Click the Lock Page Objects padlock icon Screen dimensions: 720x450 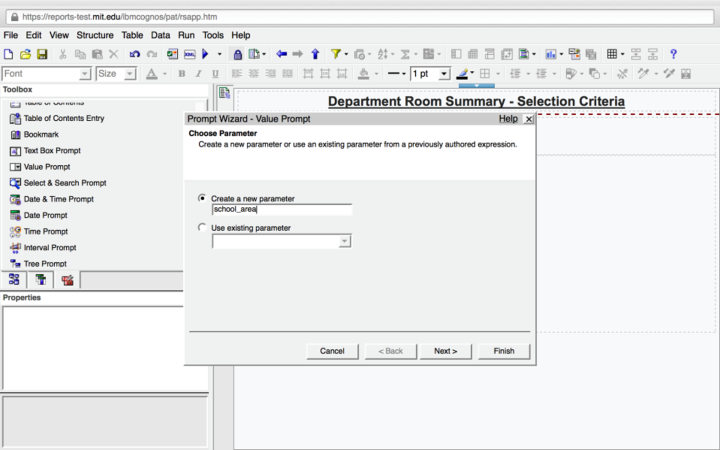tap(237, 54)
